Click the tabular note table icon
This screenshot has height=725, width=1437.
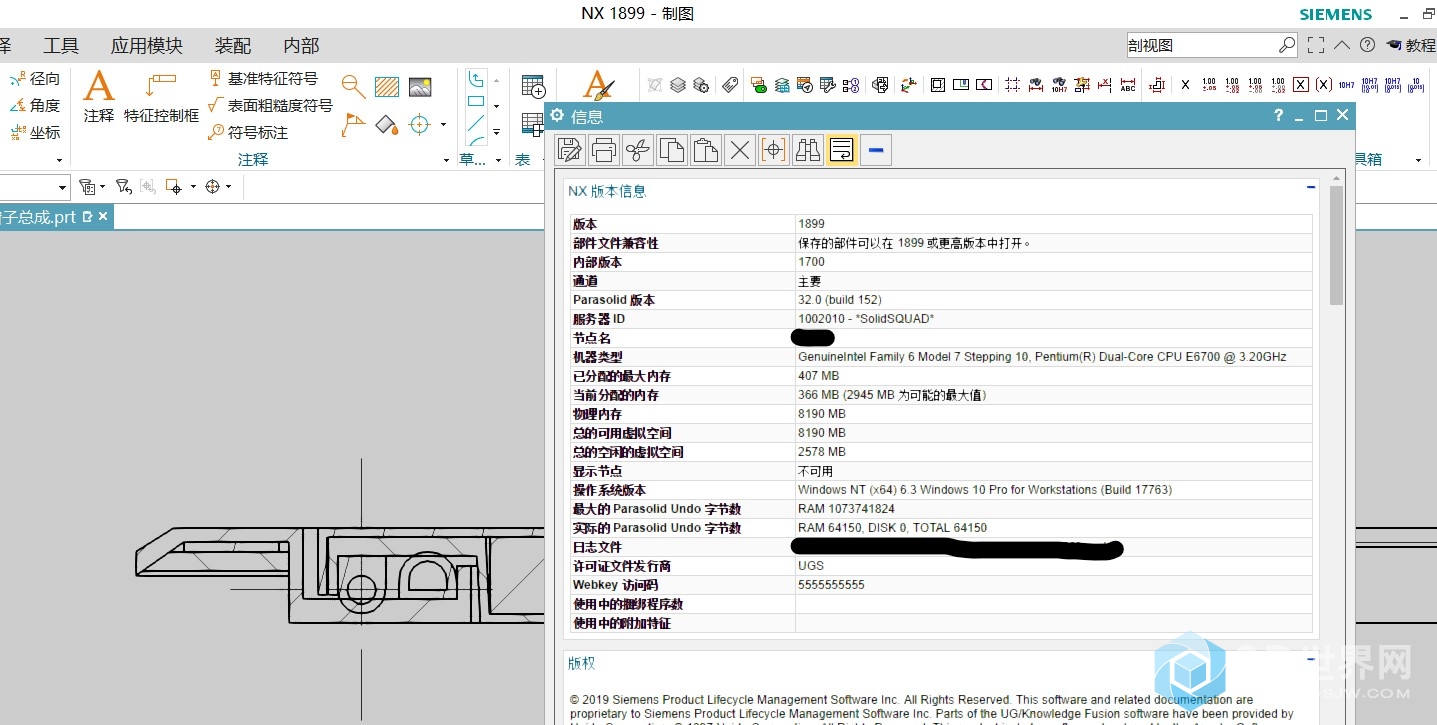click(532, 86)
